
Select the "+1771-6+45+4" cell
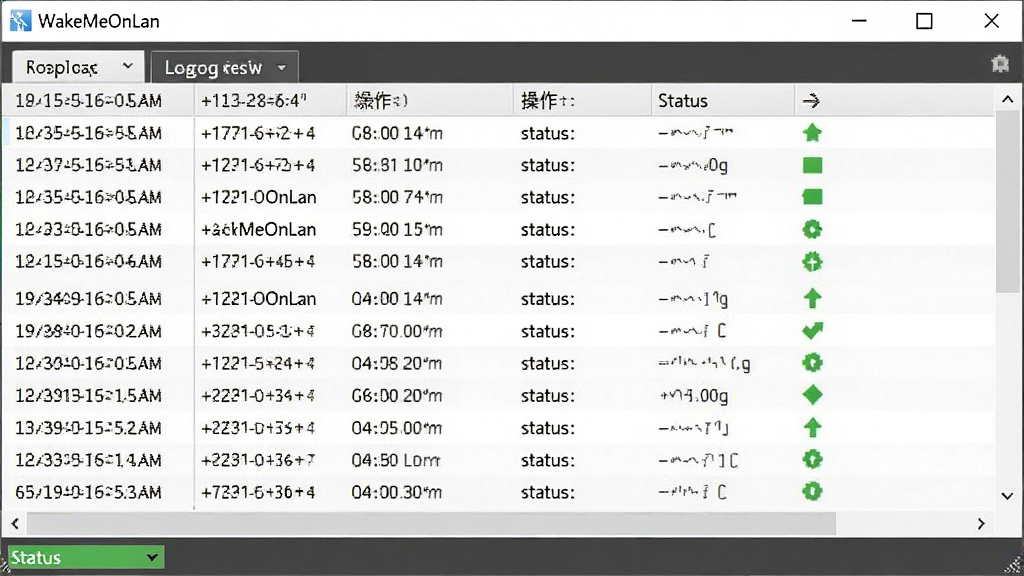259,262
